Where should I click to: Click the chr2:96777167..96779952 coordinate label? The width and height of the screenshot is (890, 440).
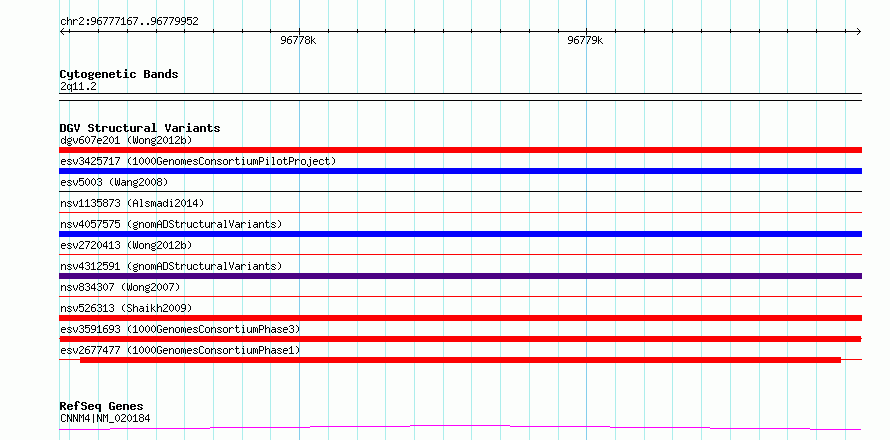click(129, 22)
